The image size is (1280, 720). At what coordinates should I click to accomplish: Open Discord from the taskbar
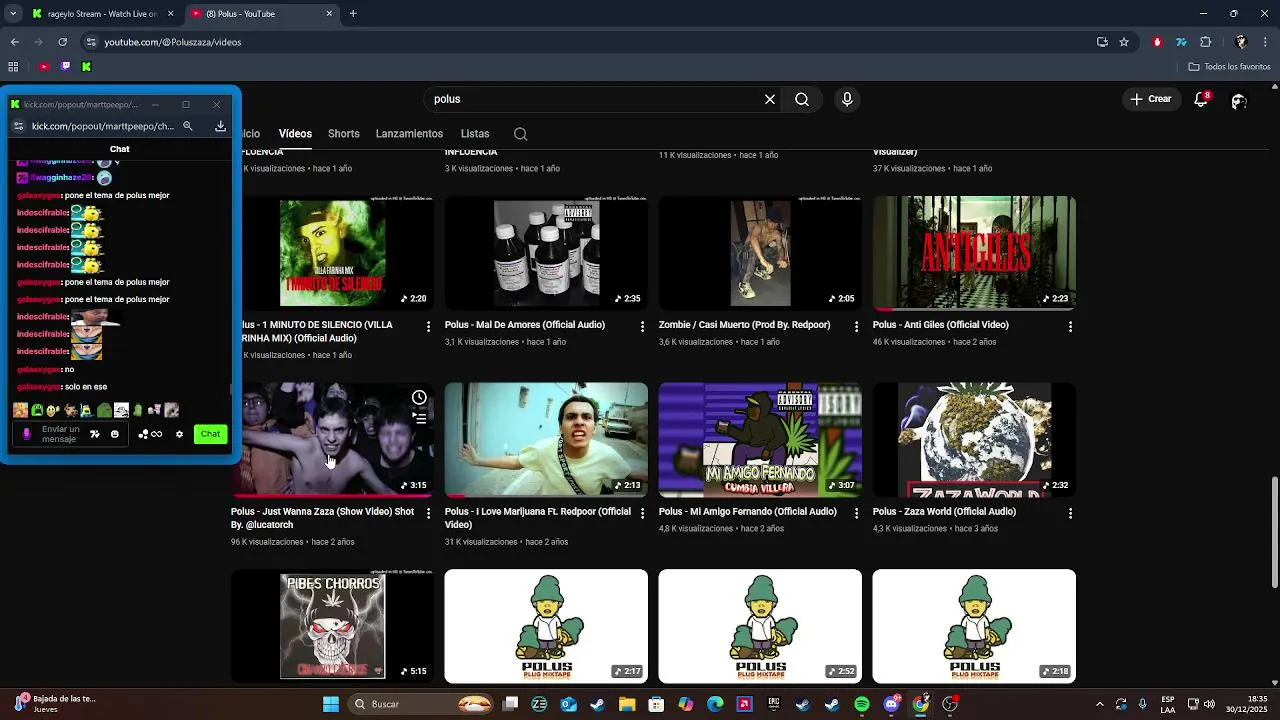click(x=891, y=704)
